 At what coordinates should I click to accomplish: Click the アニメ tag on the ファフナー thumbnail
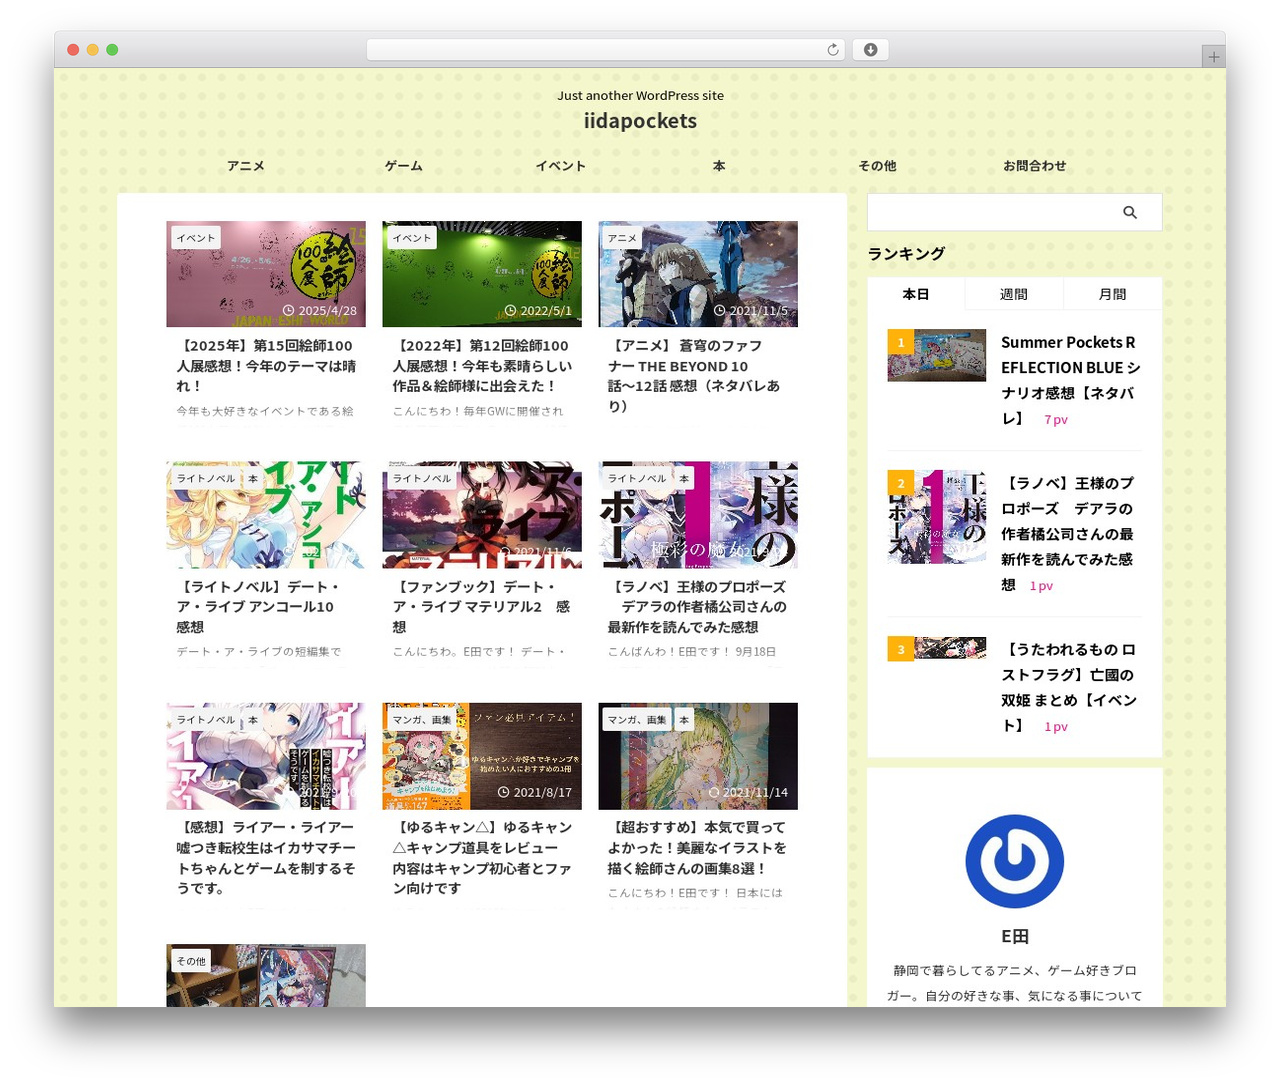[622, 238]
